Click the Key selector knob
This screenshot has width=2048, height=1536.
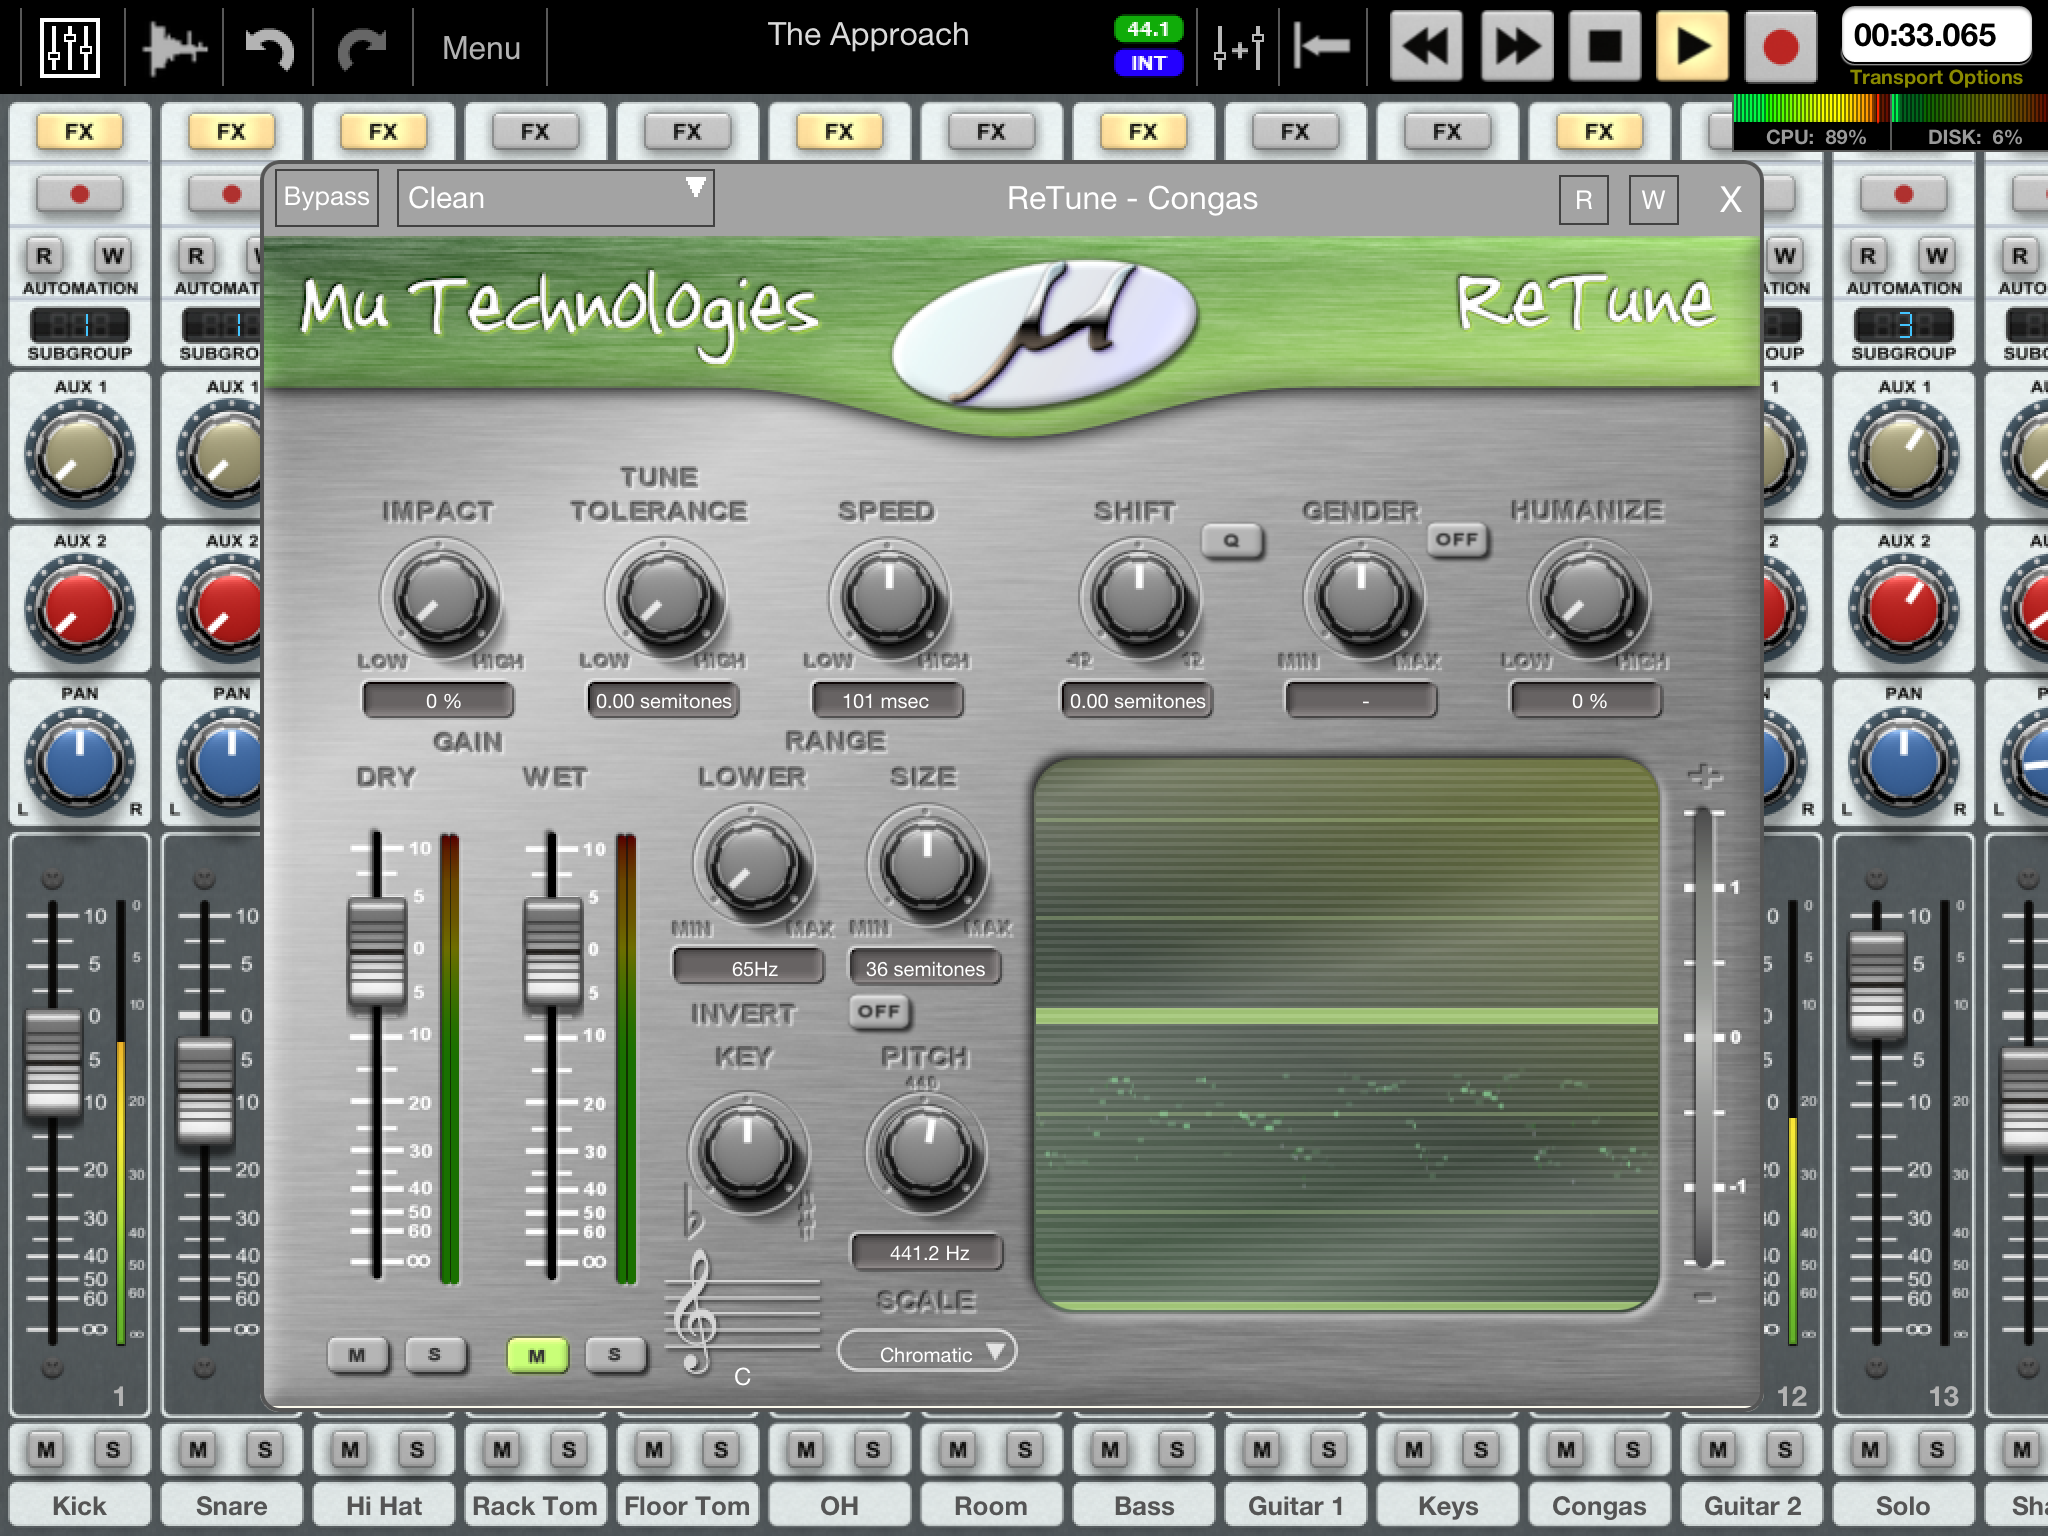click(747, 1152)
